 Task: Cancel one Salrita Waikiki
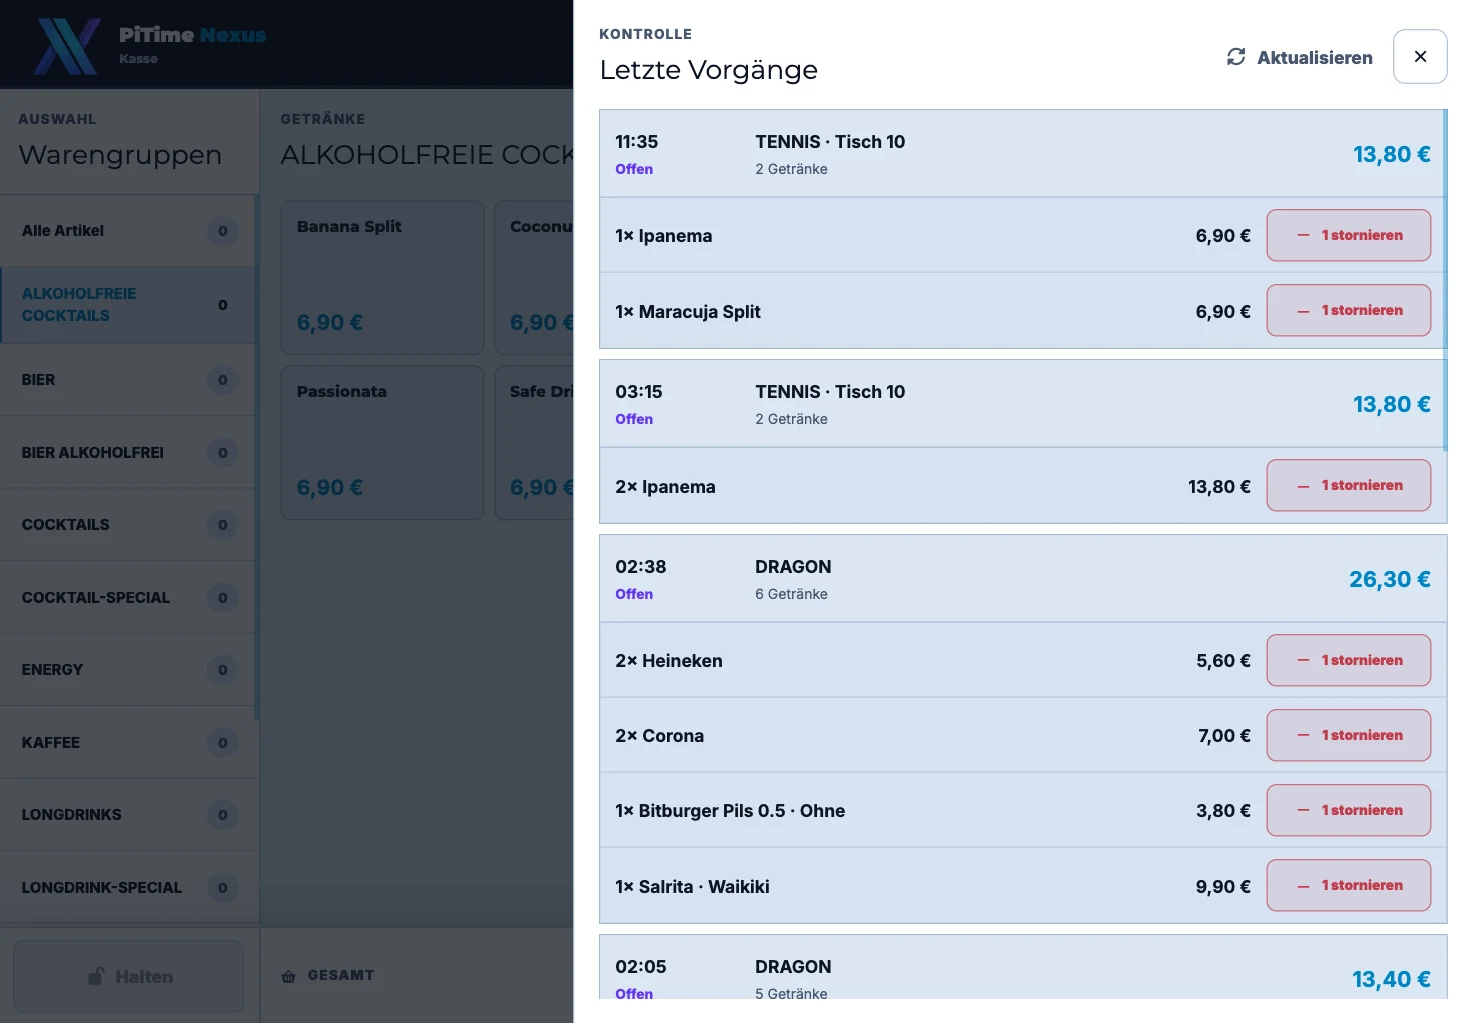(x=1348, y=885)
